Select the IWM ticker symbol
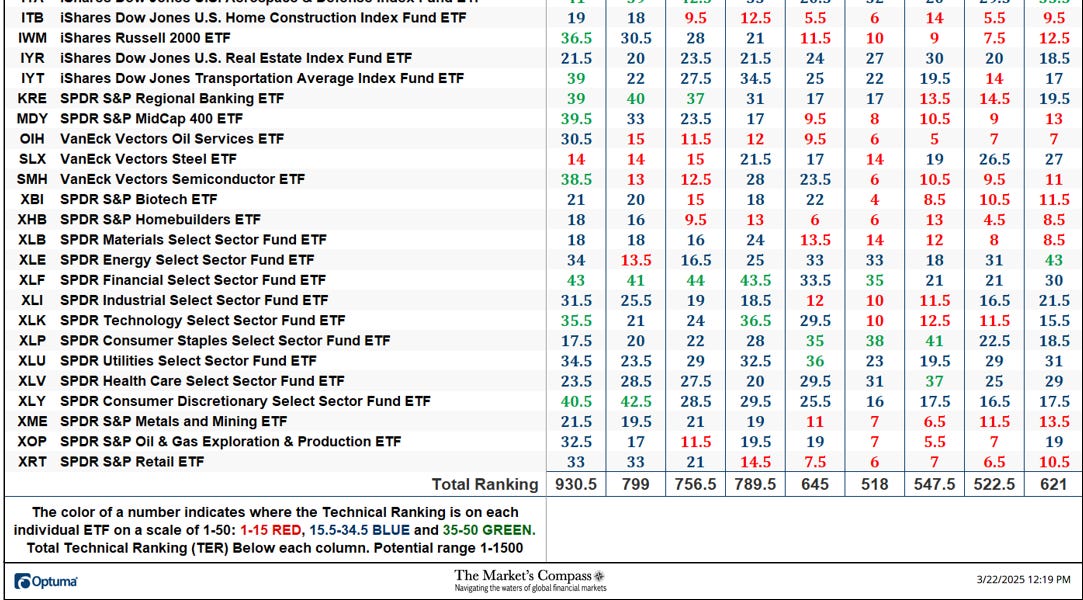Screen dimensions: 1083x600 (x=31, y=38)
